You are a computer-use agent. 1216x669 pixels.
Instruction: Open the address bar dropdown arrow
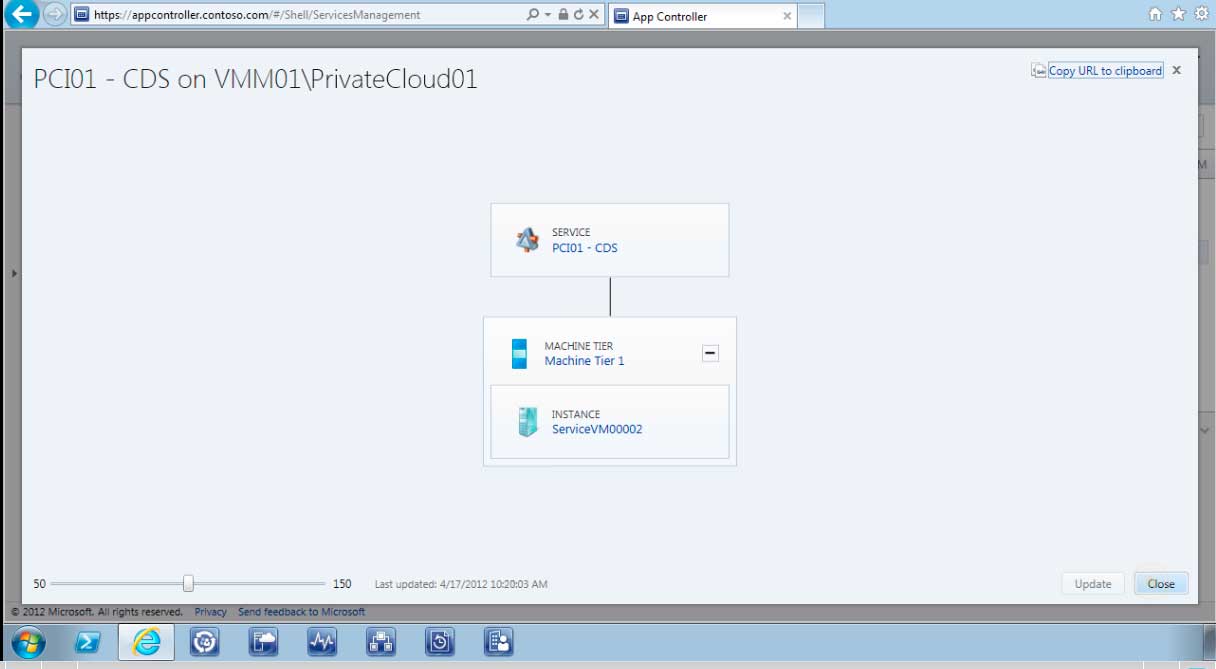547,15
